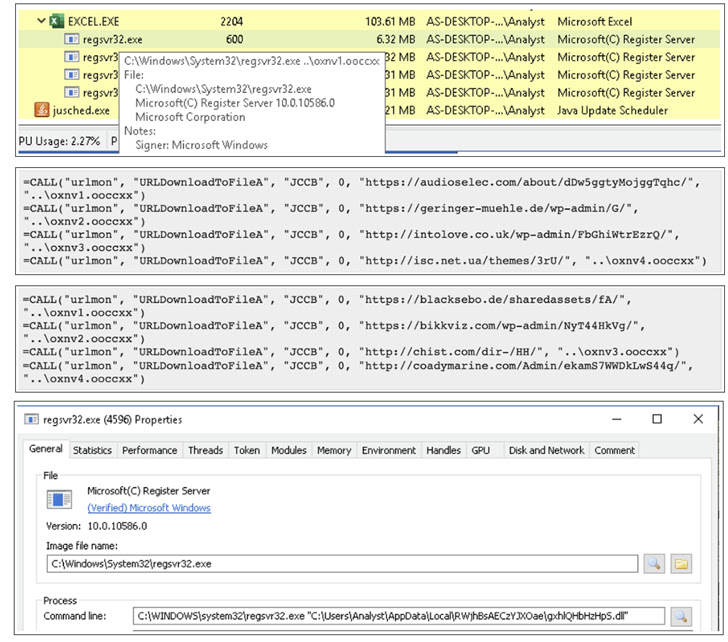Click the regsvr32.exe icon in PID 600 row

point(71,39)
